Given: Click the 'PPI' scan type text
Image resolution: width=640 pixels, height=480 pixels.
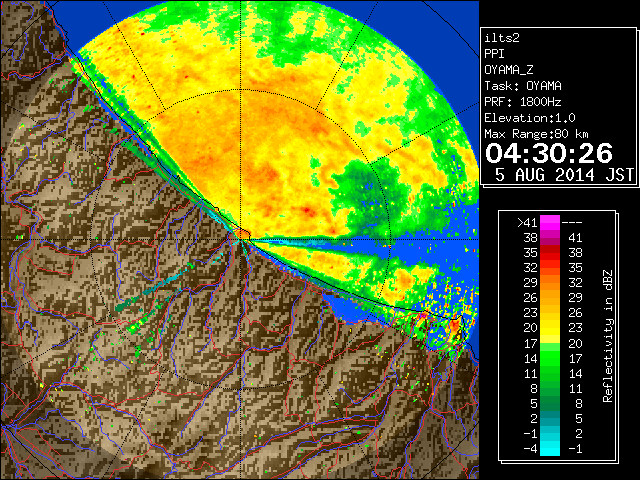Looking at the screenshot, I should [494, 54].
